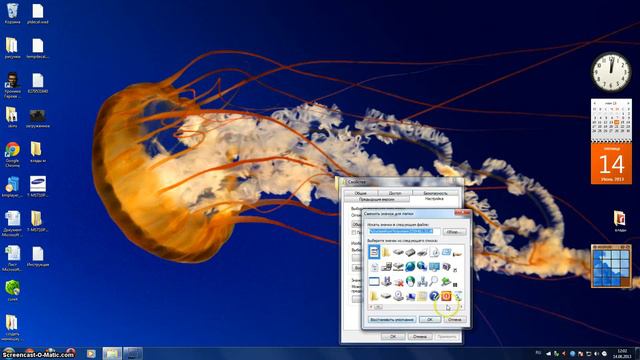This screenshot has height=360, width=640.
Task: Switch to the Безопасность tab in Properties
Action: 435,193
